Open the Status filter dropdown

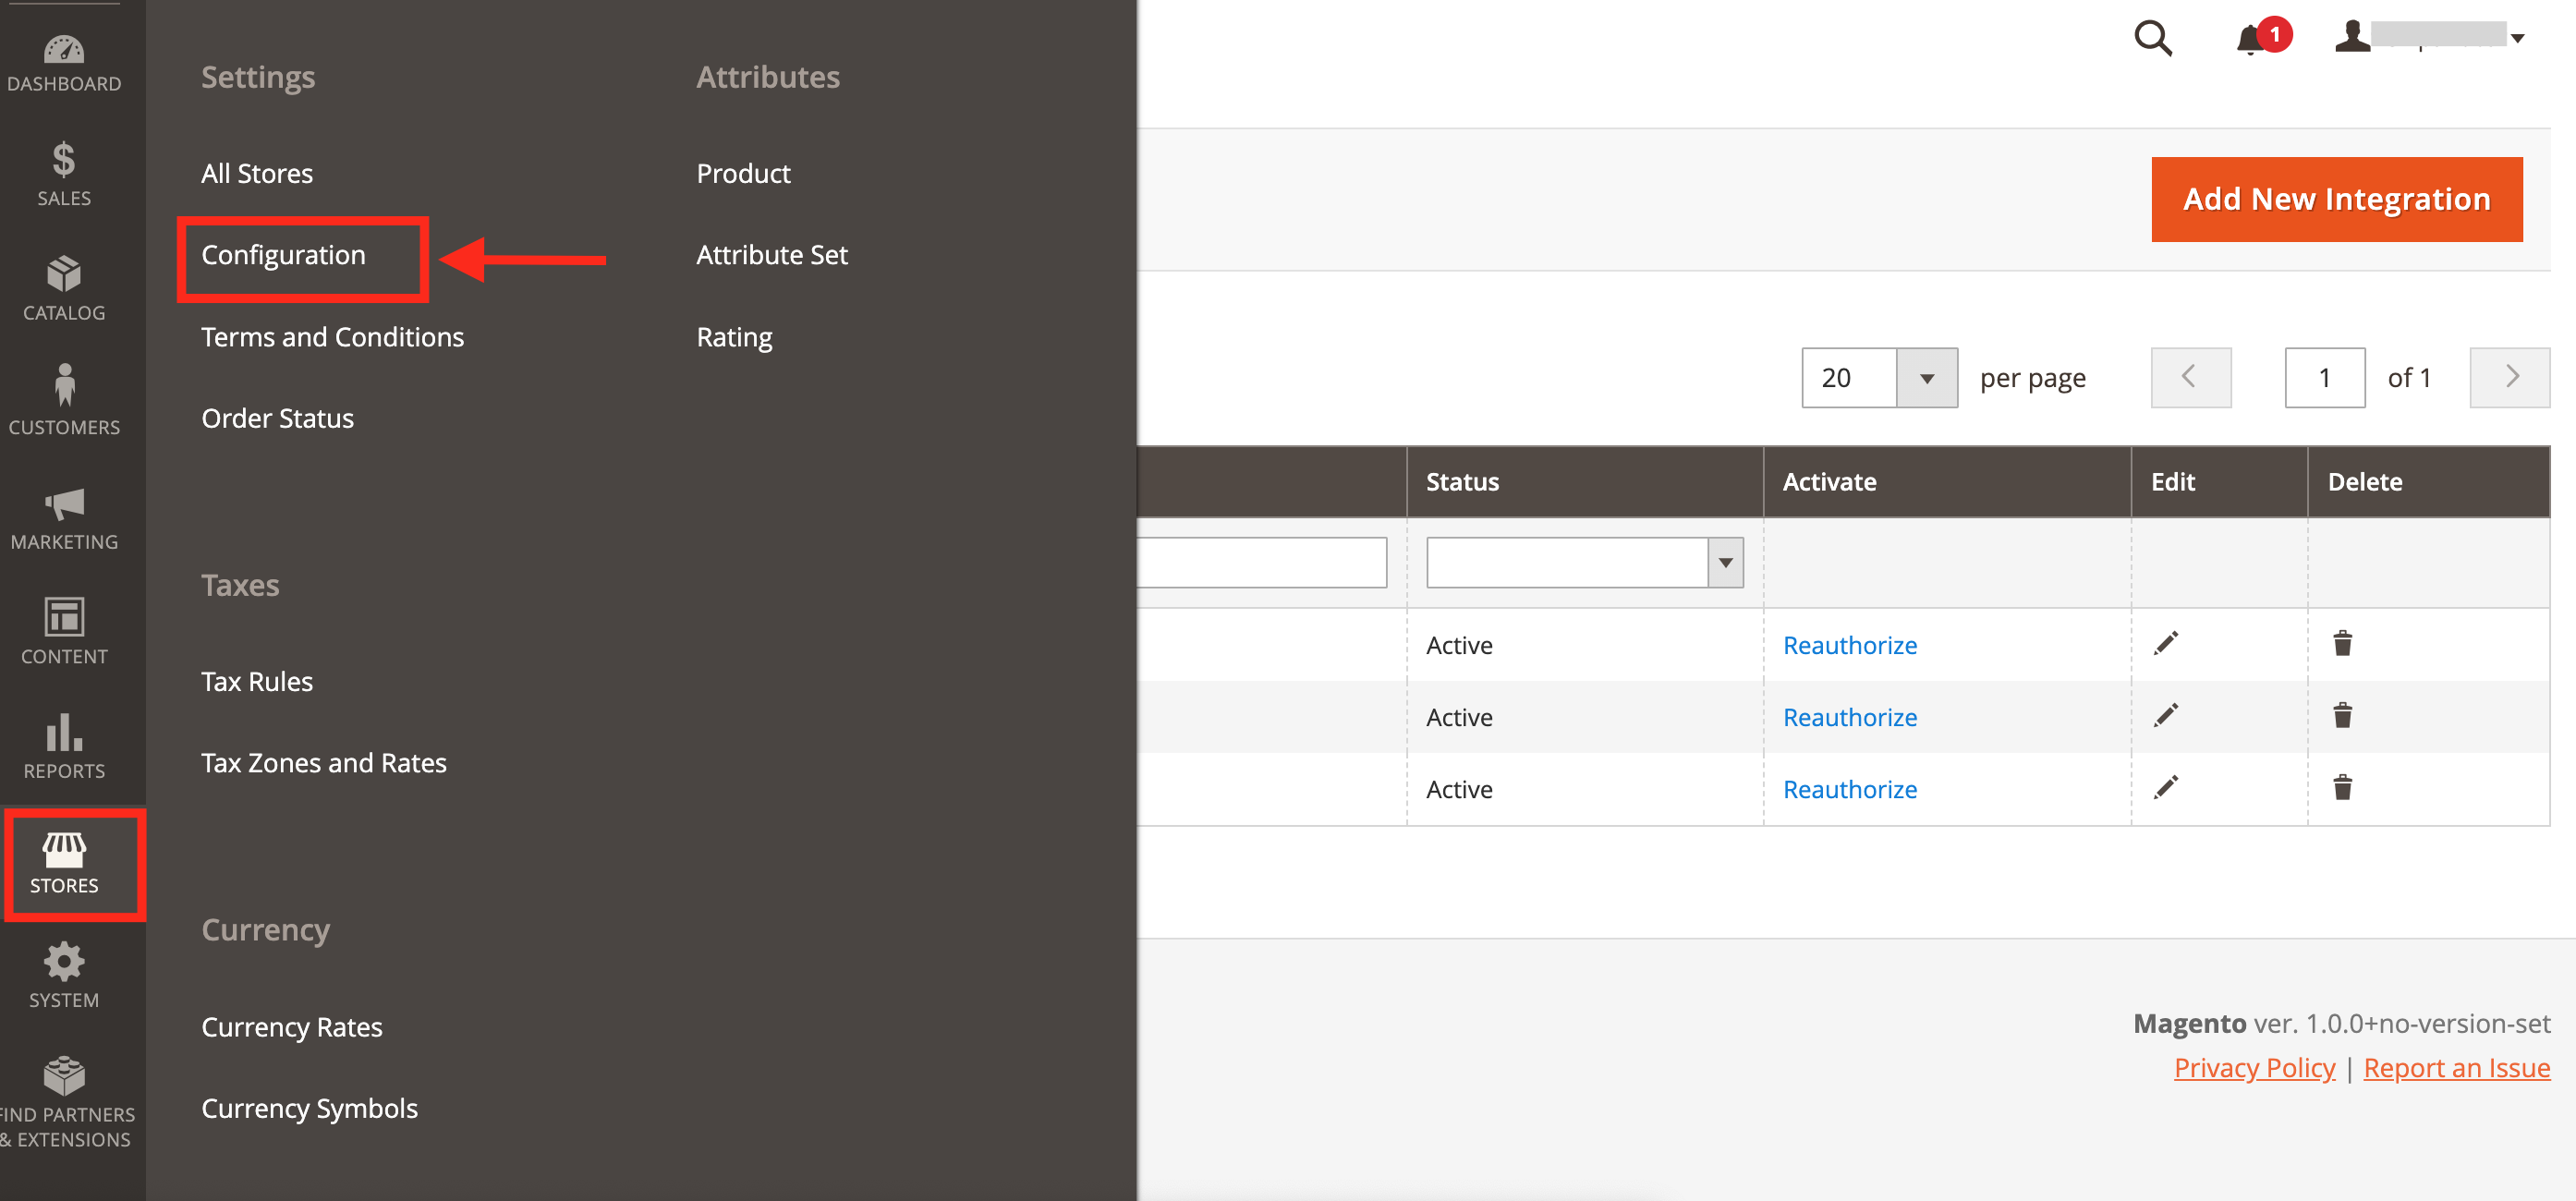[1585, 562]
